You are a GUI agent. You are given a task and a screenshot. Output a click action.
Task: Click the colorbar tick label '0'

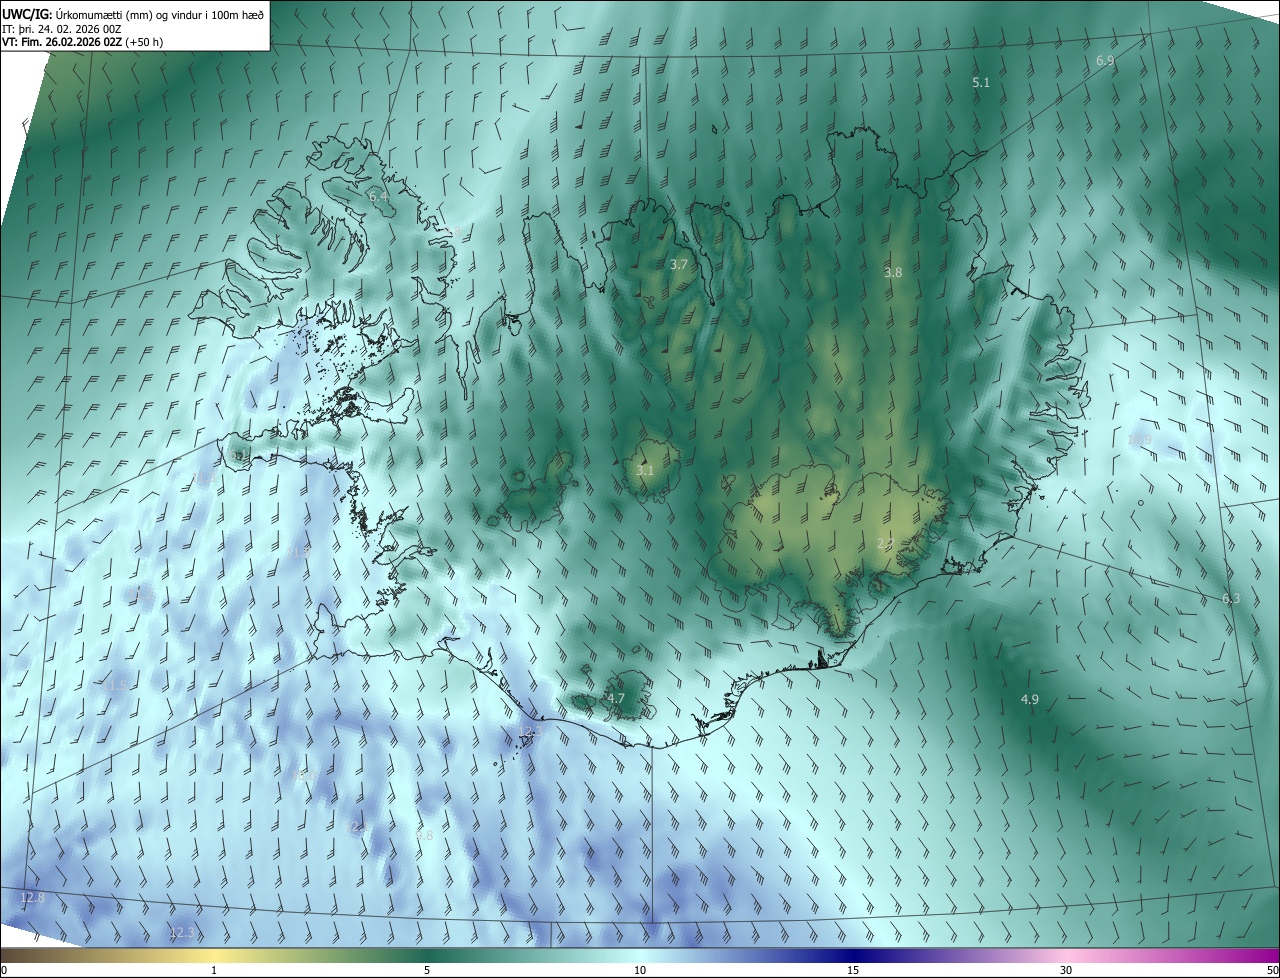coord(4,971)
